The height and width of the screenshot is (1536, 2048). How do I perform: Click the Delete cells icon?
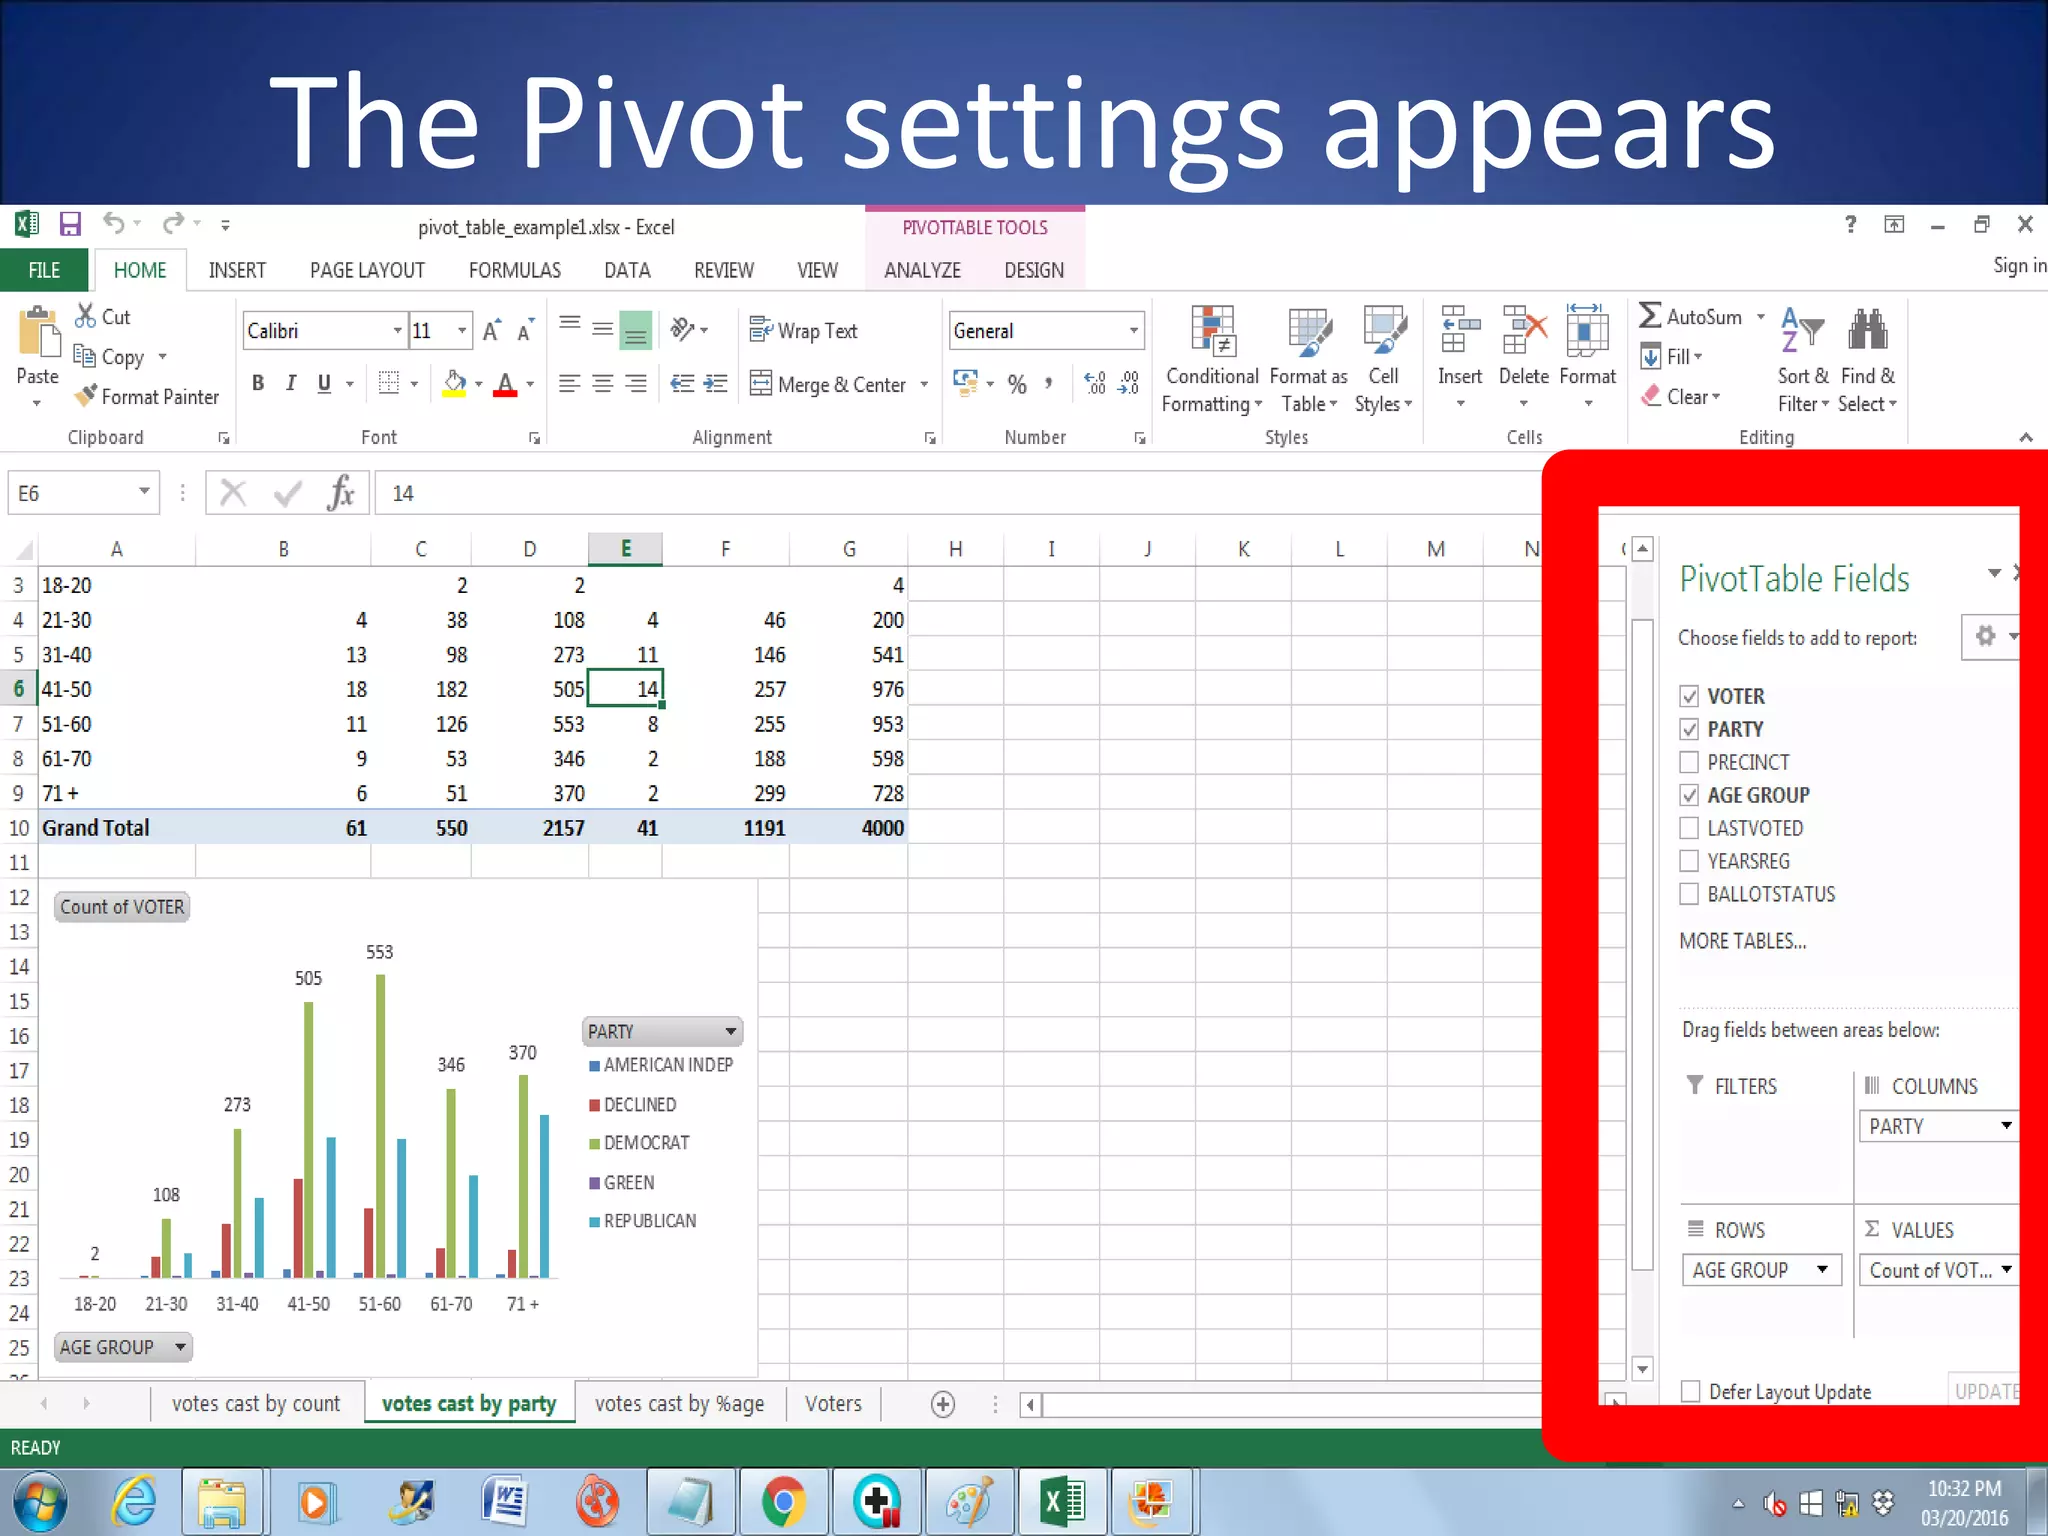point(1524,330)
